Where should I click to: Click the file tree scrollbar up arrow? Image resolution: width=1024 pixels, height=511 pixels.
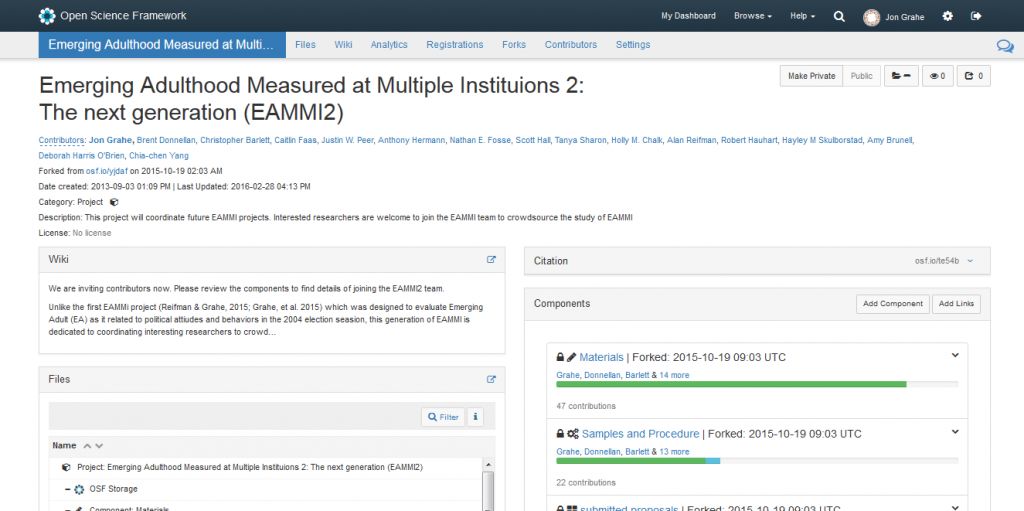[x=488, y=463]
